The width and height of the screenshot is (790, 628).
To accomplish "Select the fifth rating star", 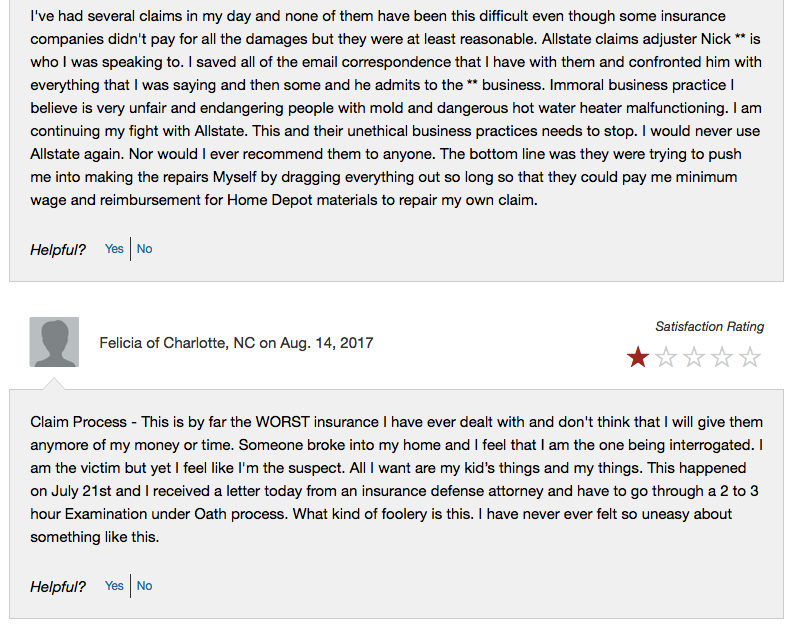I will pyautogui.click(x=749, y=357).
